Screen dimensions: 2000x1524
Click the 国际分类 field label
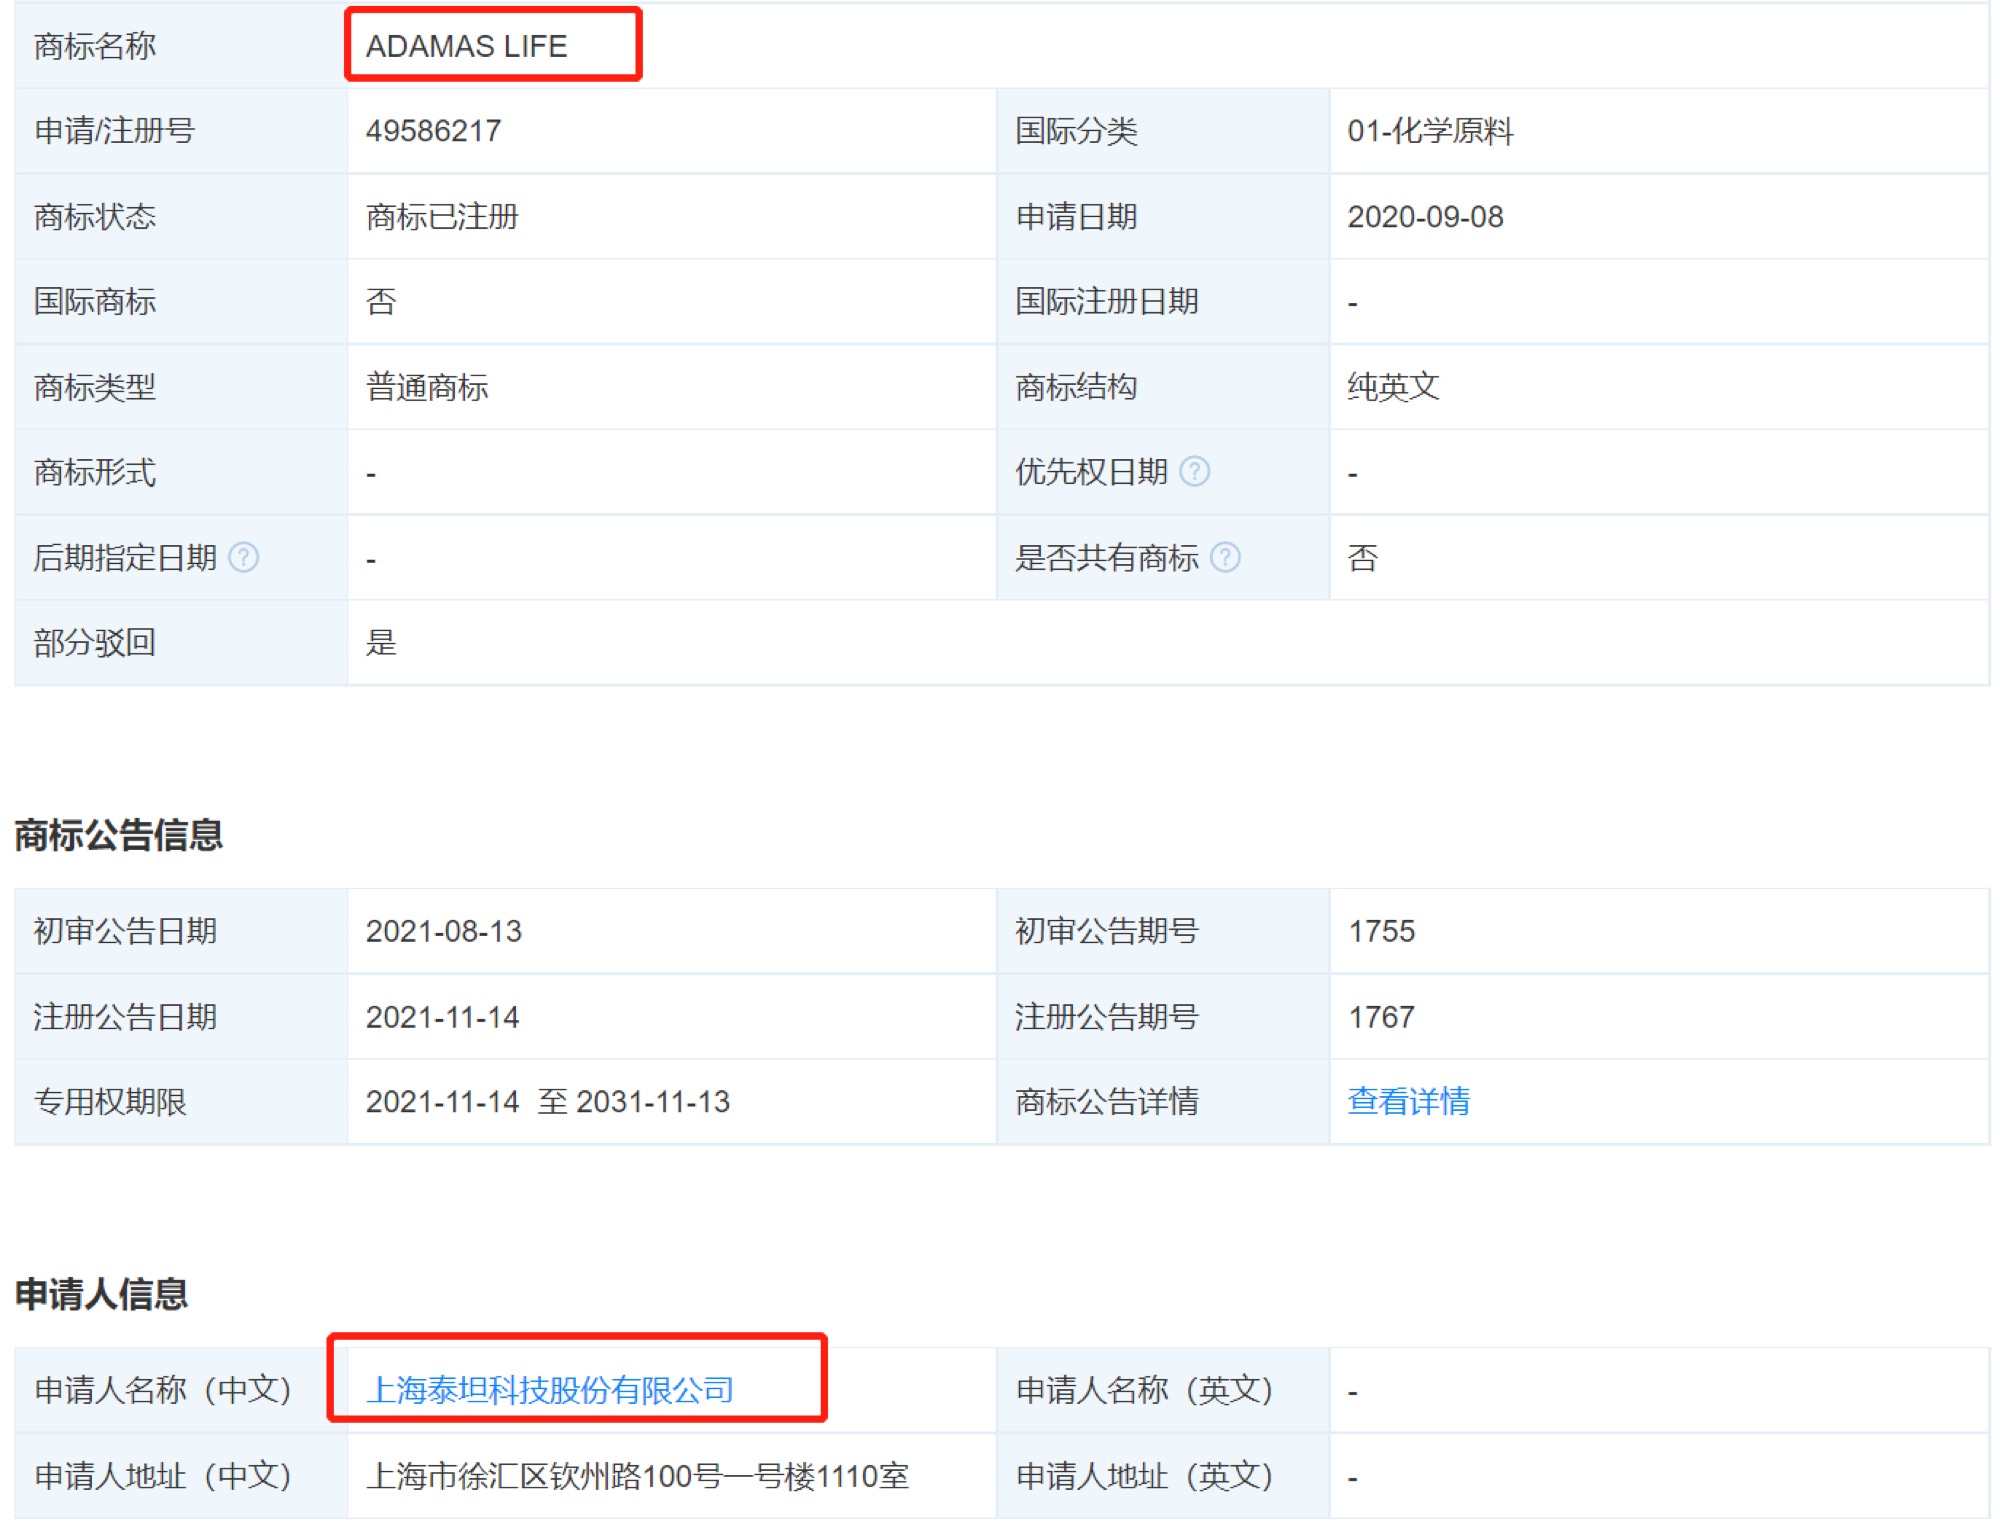pos(1076,131)
